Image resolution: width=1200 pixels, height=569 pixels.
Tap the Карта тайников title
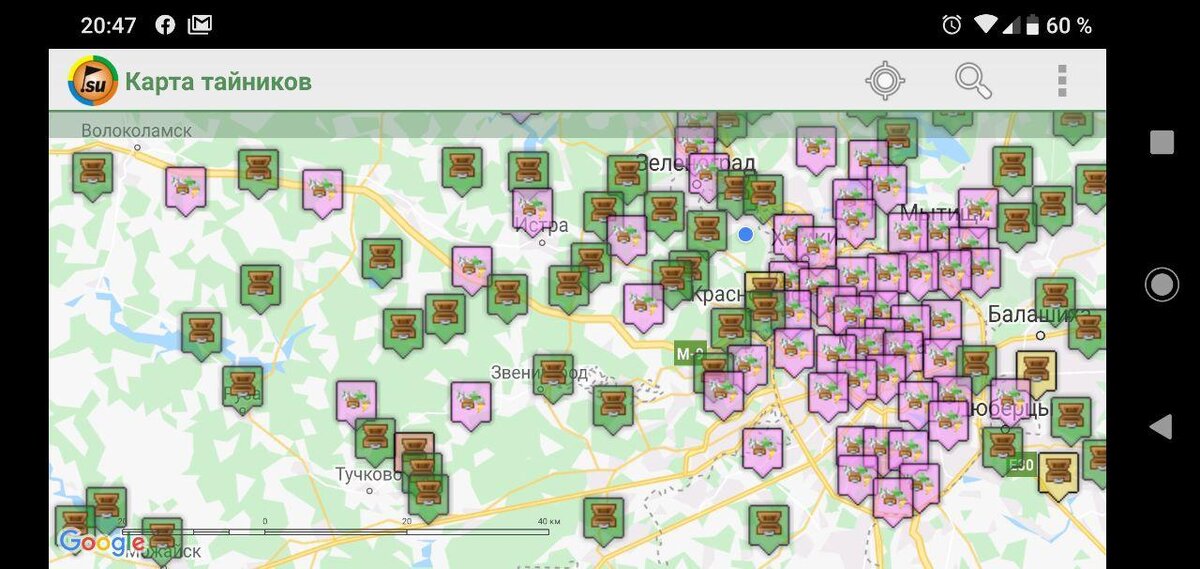(x=218, y=81)
